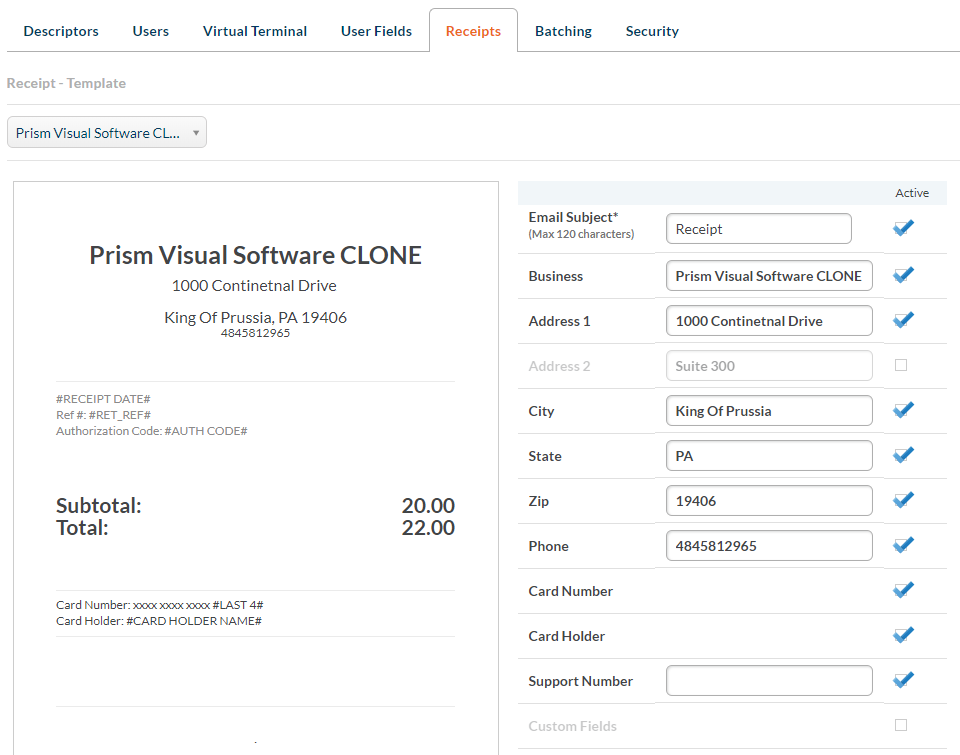Screen dimensions: 960x755
Task: Disable the Phone active checkbox
Action: click(x=902, y=545)
